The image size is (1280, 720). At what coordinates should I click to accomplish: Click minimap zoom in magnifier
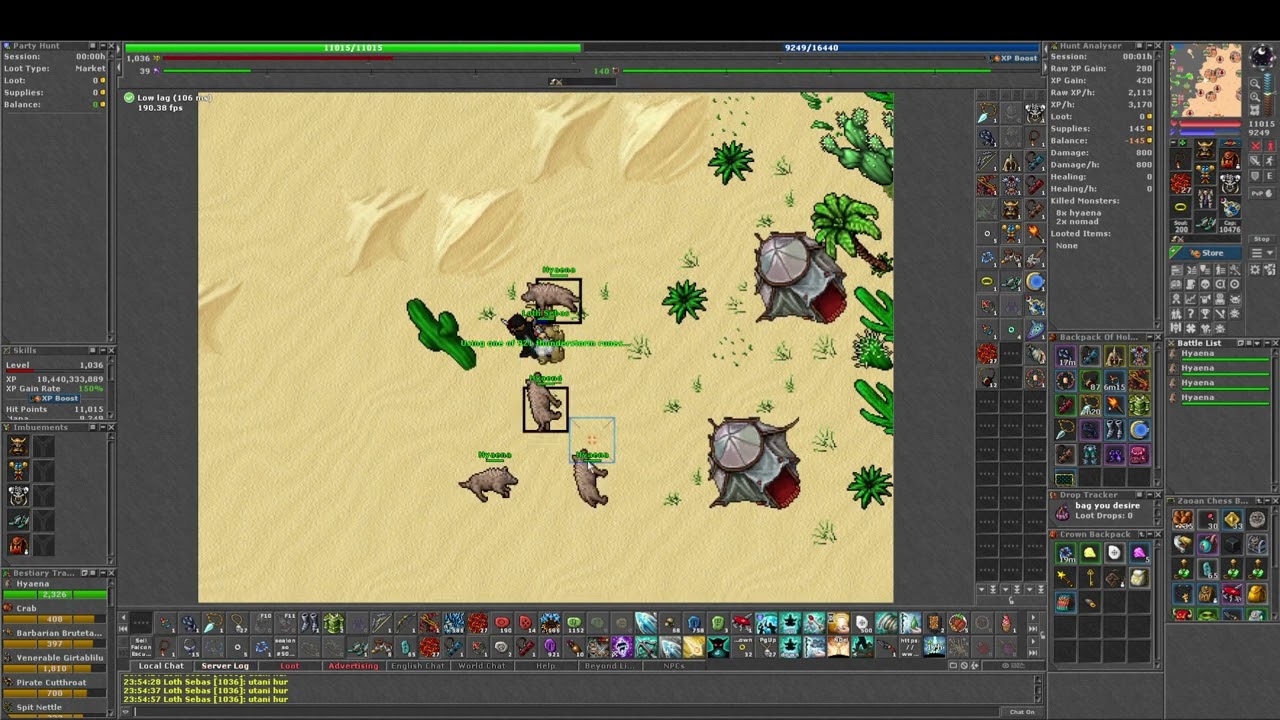coord(1255,96)
